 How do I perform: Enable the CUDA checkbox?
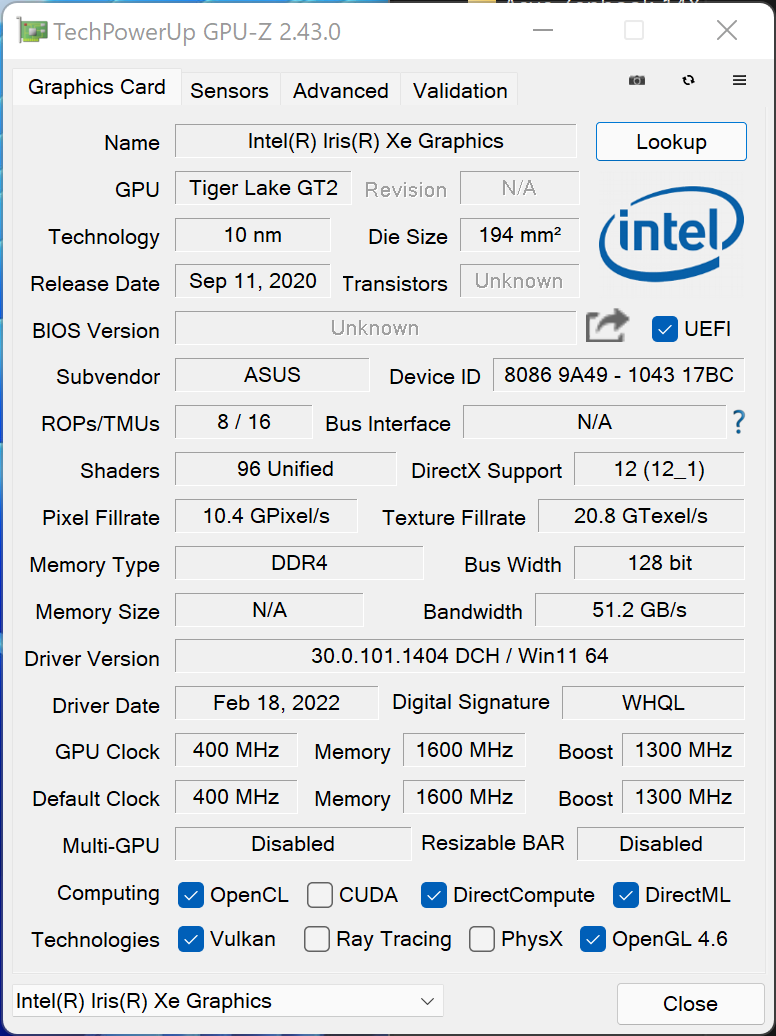pos(320,895)
